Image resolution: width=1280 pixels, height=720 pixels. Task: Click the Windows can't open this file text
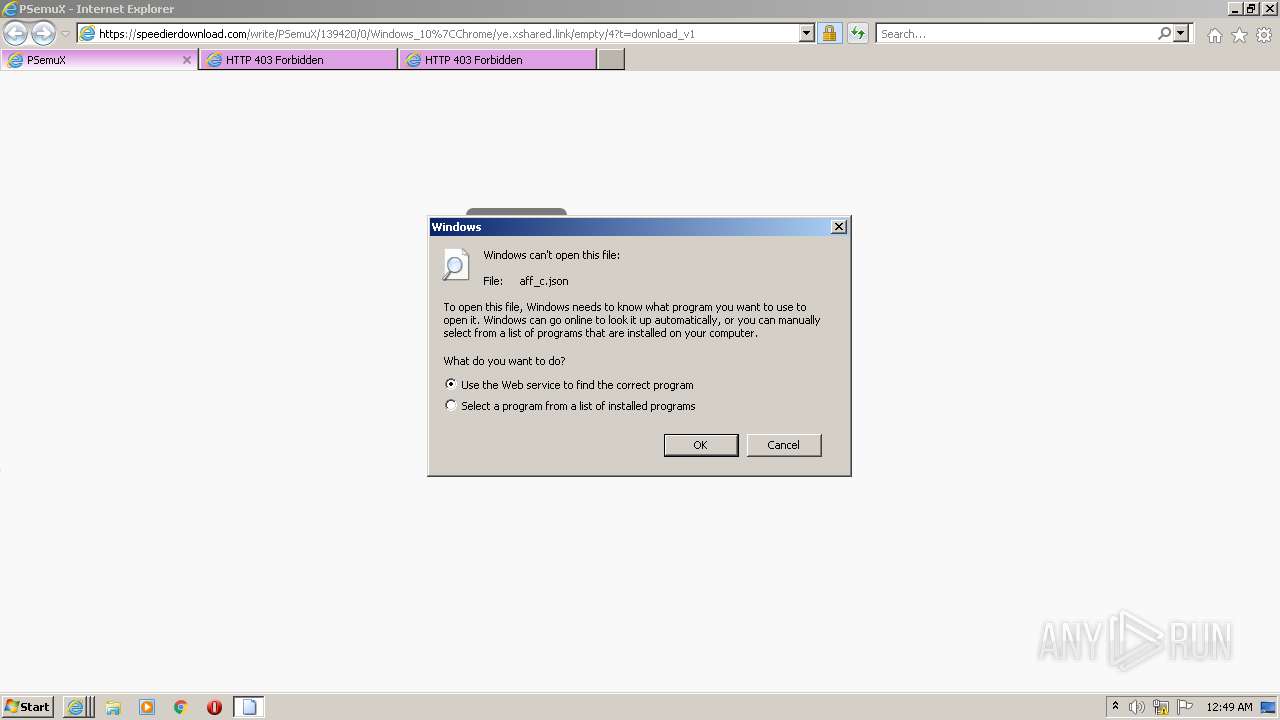tap(551, 255)
